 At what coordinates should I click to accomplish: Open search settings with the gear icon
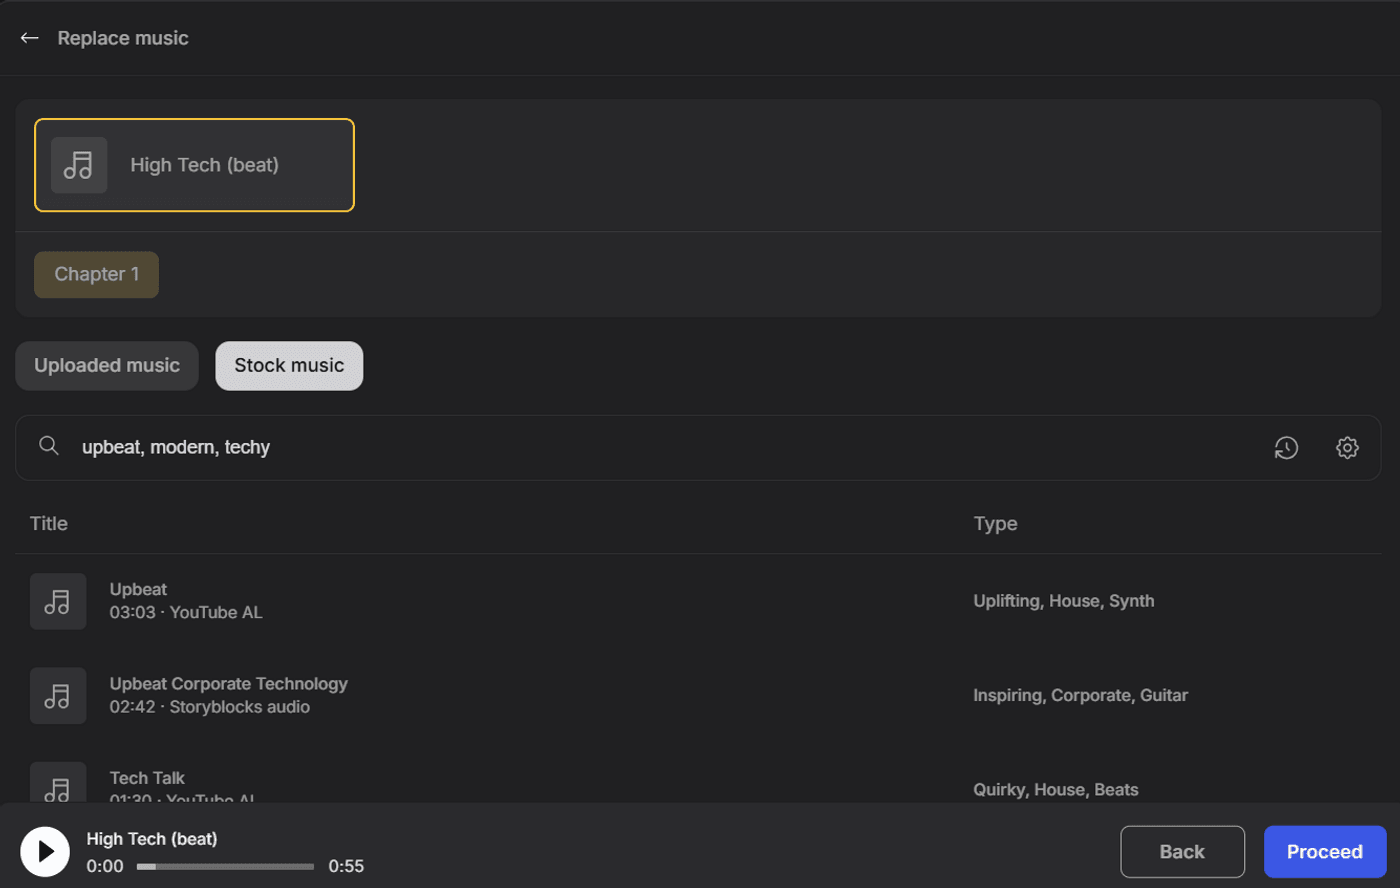coord(1346,447)
